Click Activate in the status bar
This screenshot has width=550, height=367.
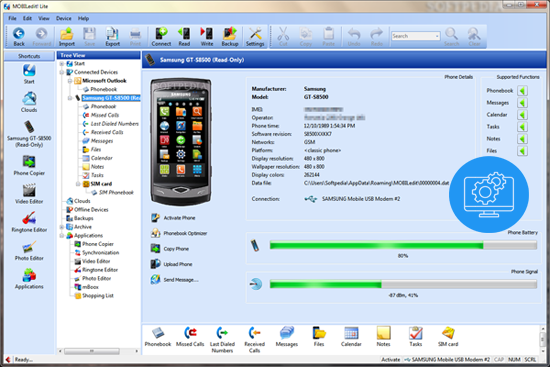click(390, 360)
